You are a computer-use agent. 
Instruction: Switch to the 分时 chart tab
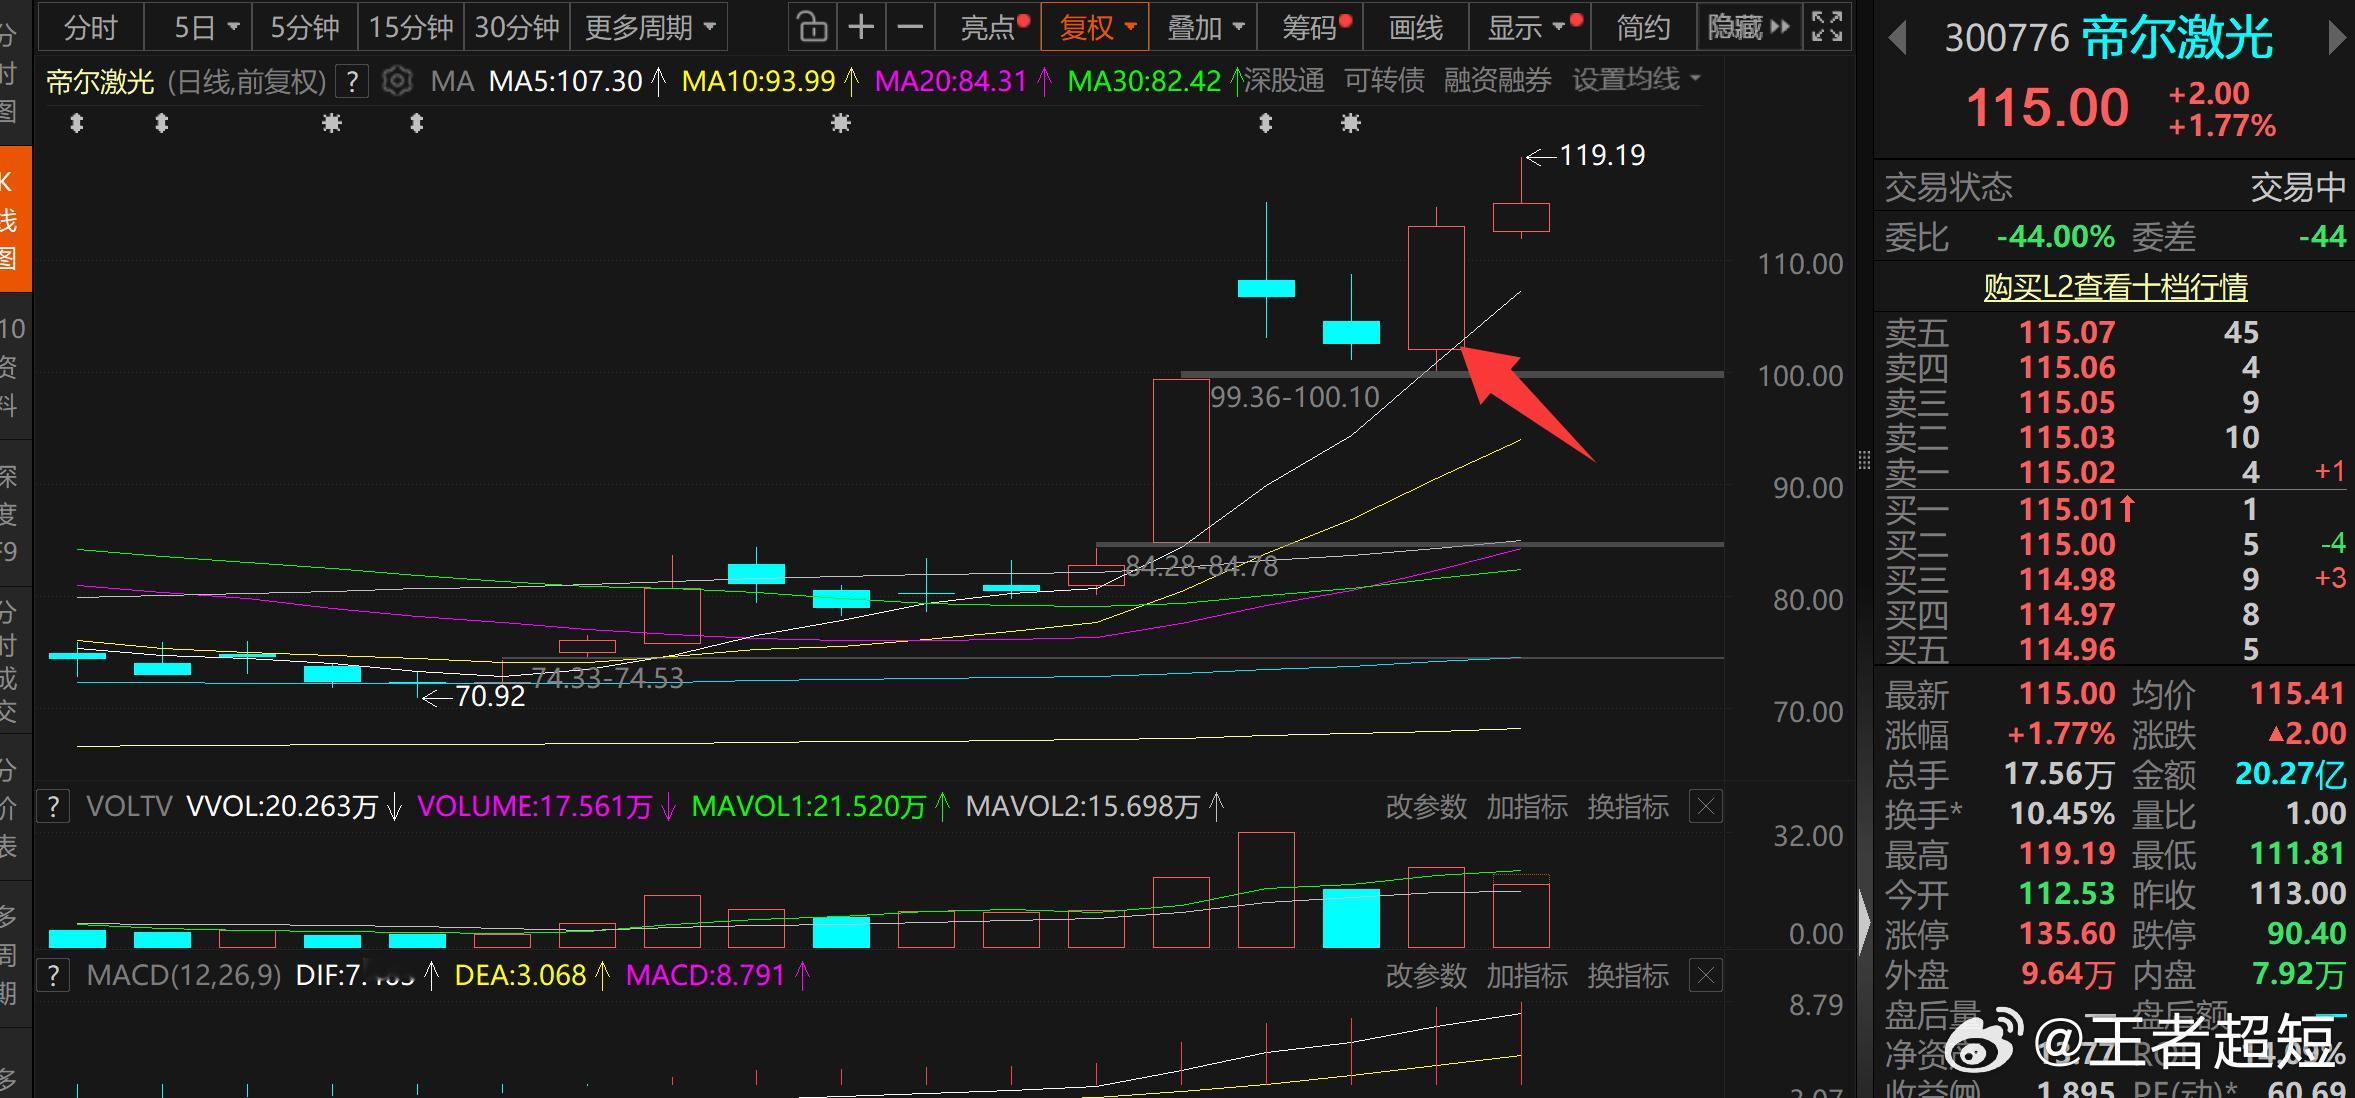[x=90, y=27]
